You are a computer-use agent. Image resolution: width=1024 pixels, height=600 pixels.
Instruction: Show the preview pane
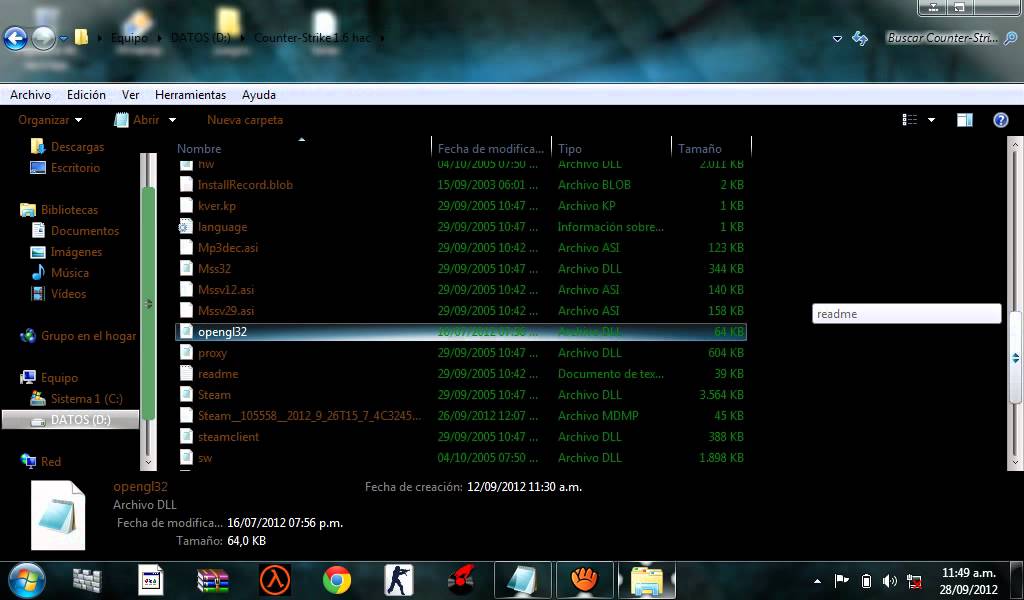(965, 119)
